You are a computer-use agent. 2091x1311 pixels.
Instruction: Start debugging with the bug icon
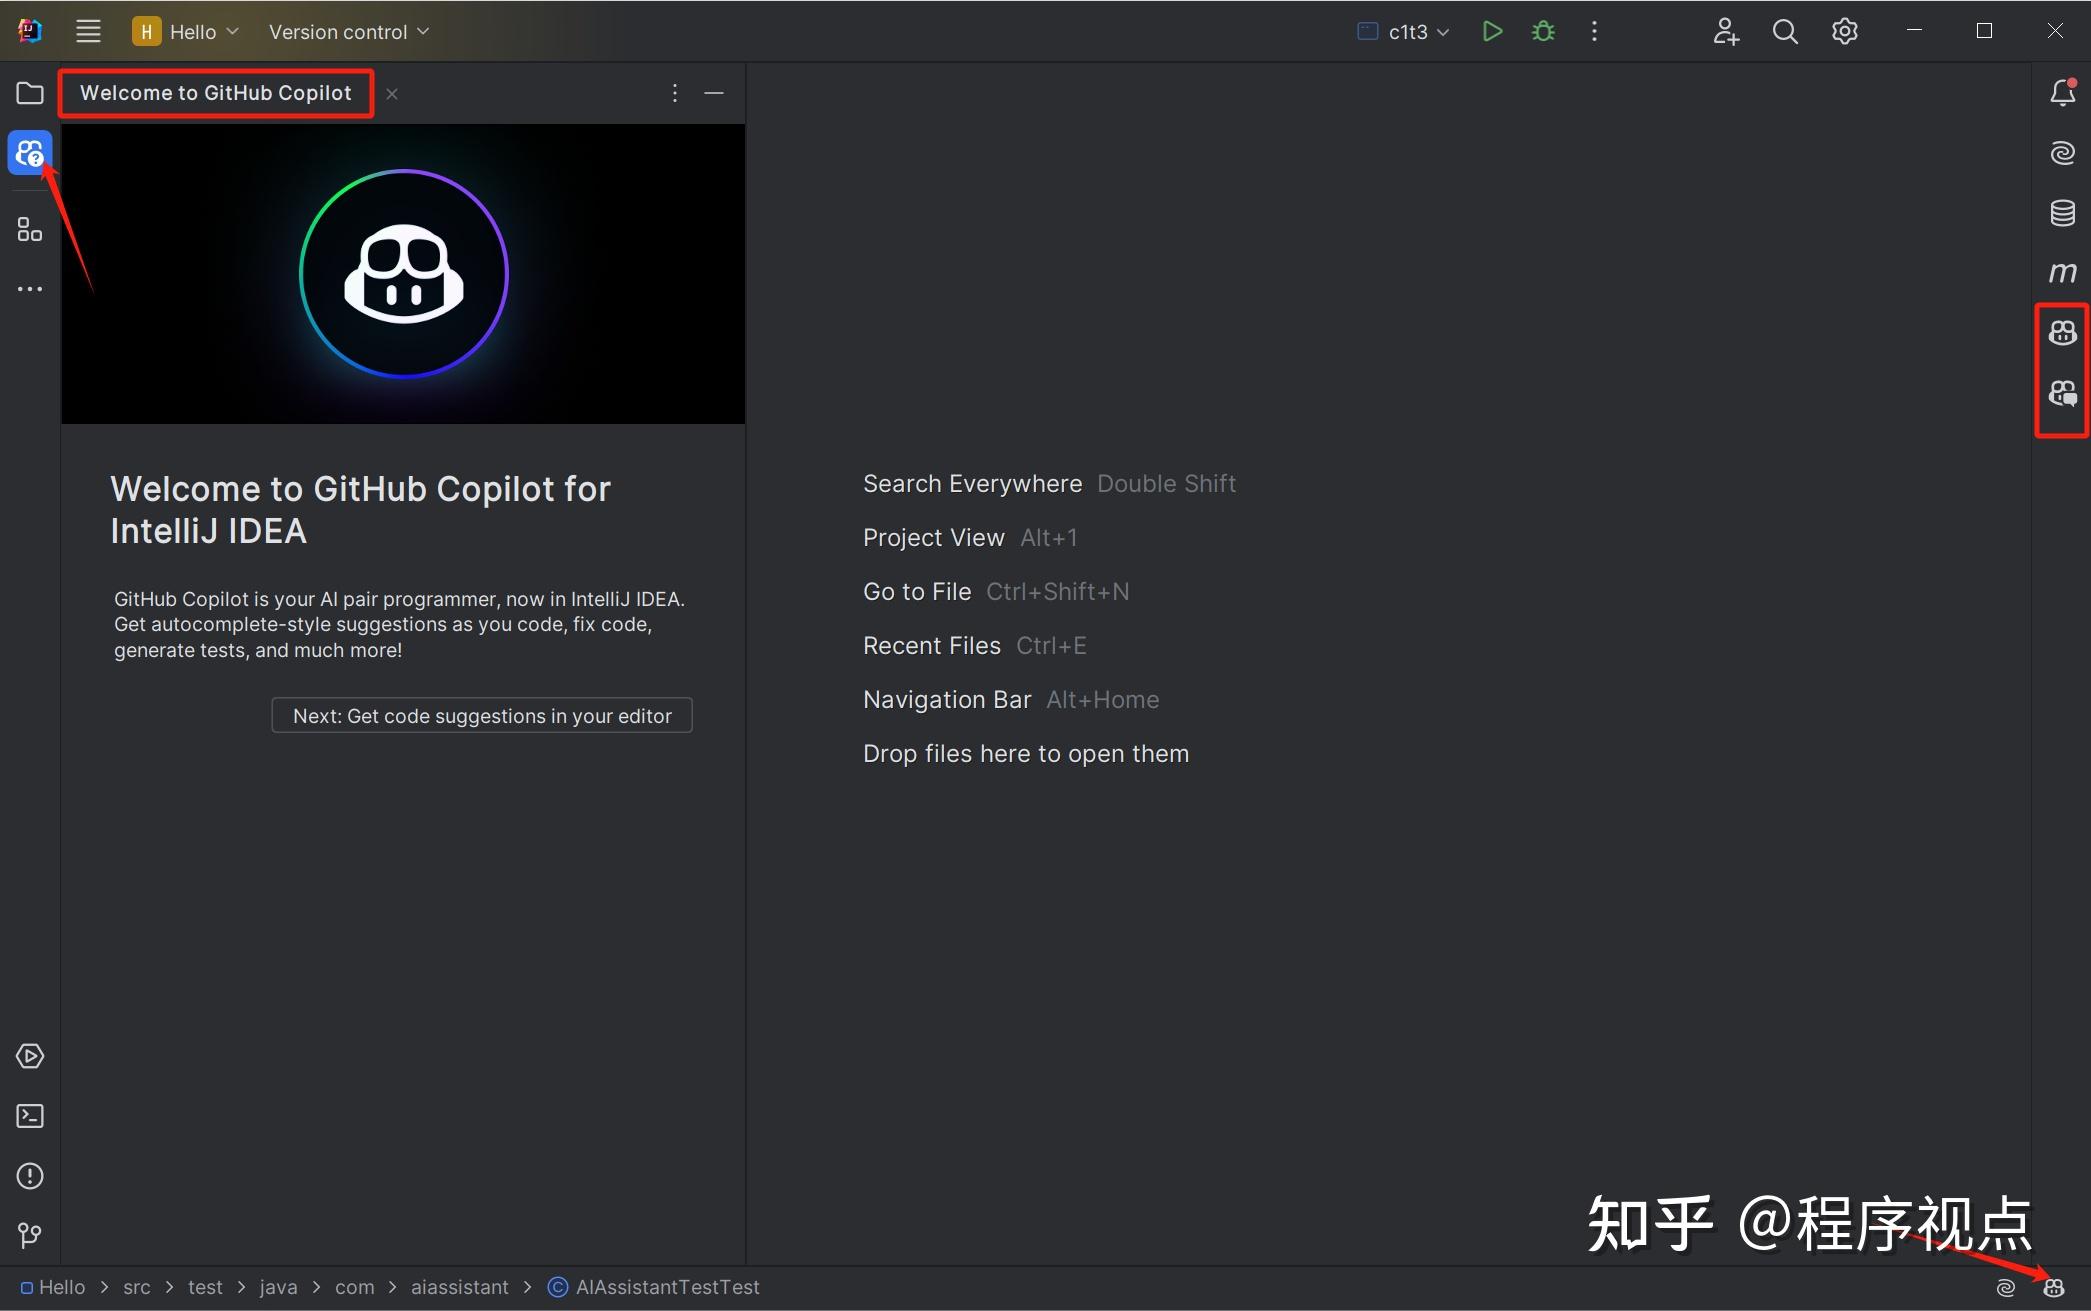coord(1542,31)
